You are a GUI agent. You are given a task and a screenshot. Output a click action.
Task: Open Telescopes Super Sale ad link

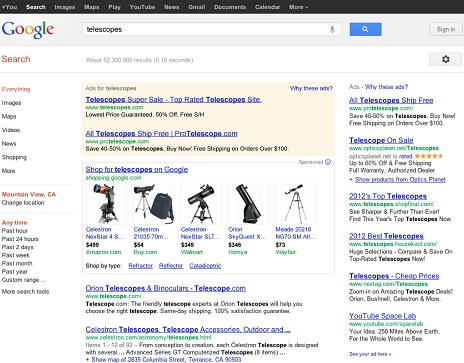click(x=173, y=99)
